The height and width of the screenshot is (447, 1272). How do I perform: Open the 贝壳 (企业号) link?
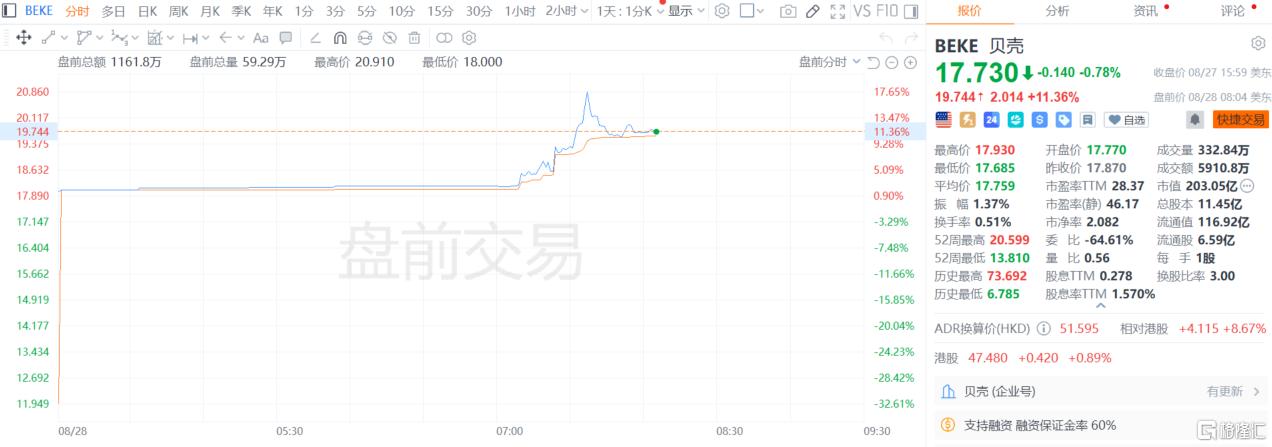1001,391
